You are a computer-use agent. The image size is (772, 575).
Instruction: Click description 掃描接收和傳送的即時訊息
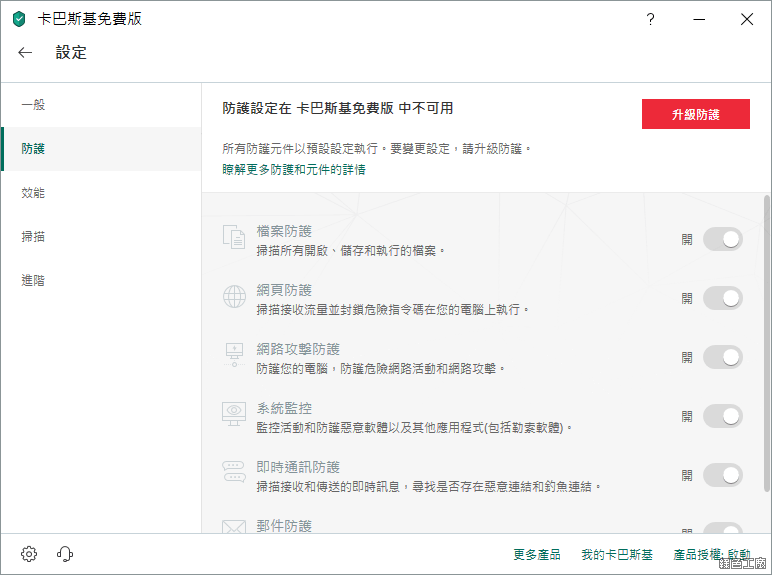428,487
